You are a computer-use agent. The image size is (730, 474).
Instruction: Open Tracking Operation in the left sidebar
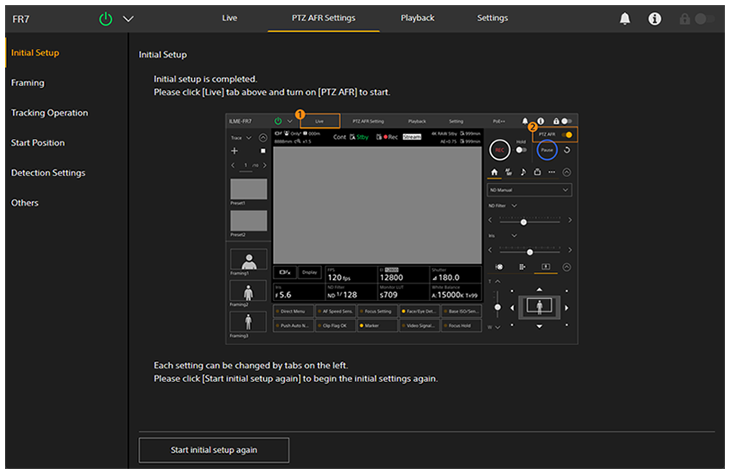coord(49,113)
